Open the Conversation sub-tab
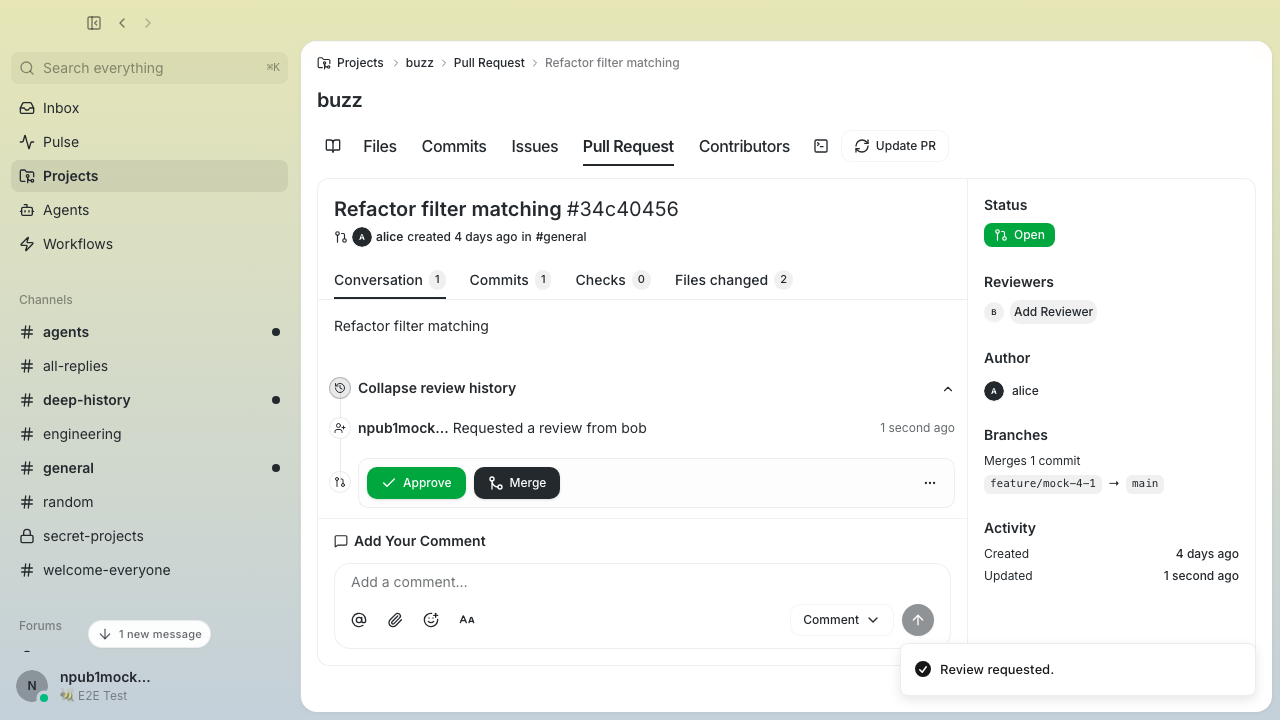 coord(390,280)
